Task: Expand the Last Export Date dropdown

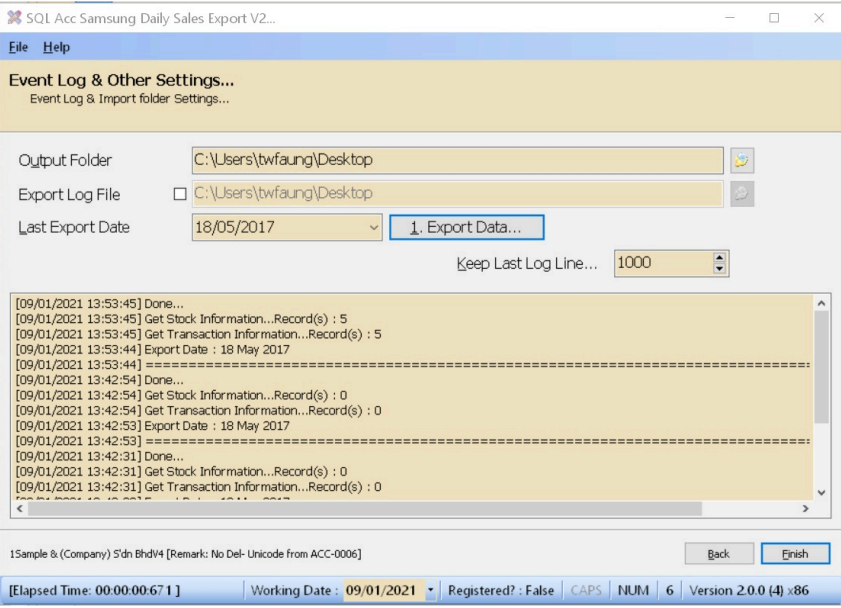Action: click(374, 228)
